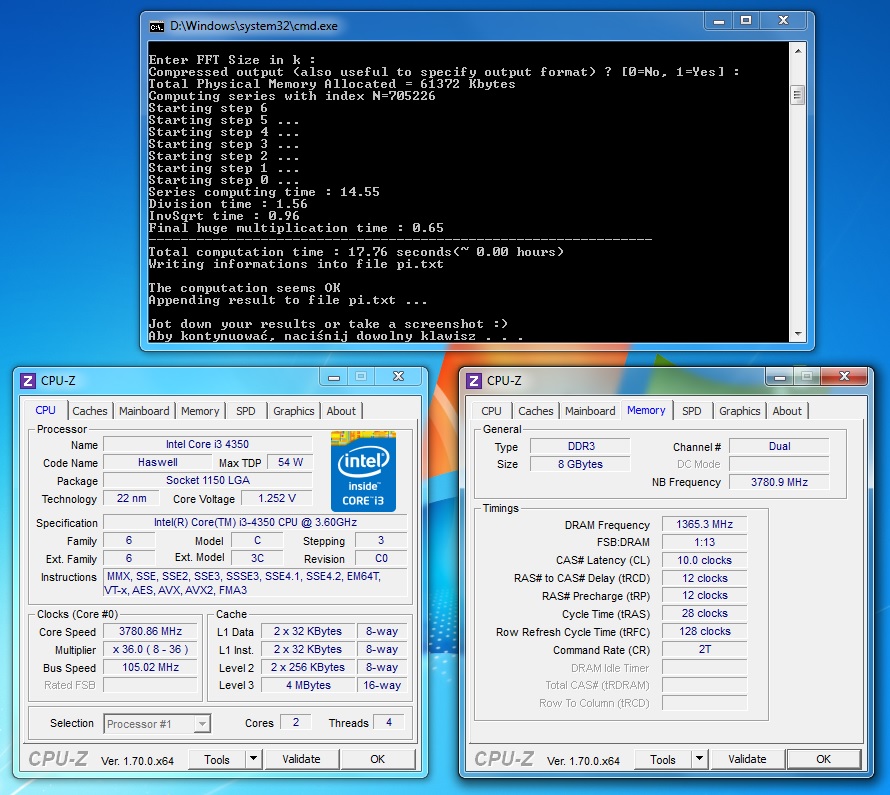Click the Multiplier value x 36.0
This screenshot has height=795, width=890.
tap(151, 649)
